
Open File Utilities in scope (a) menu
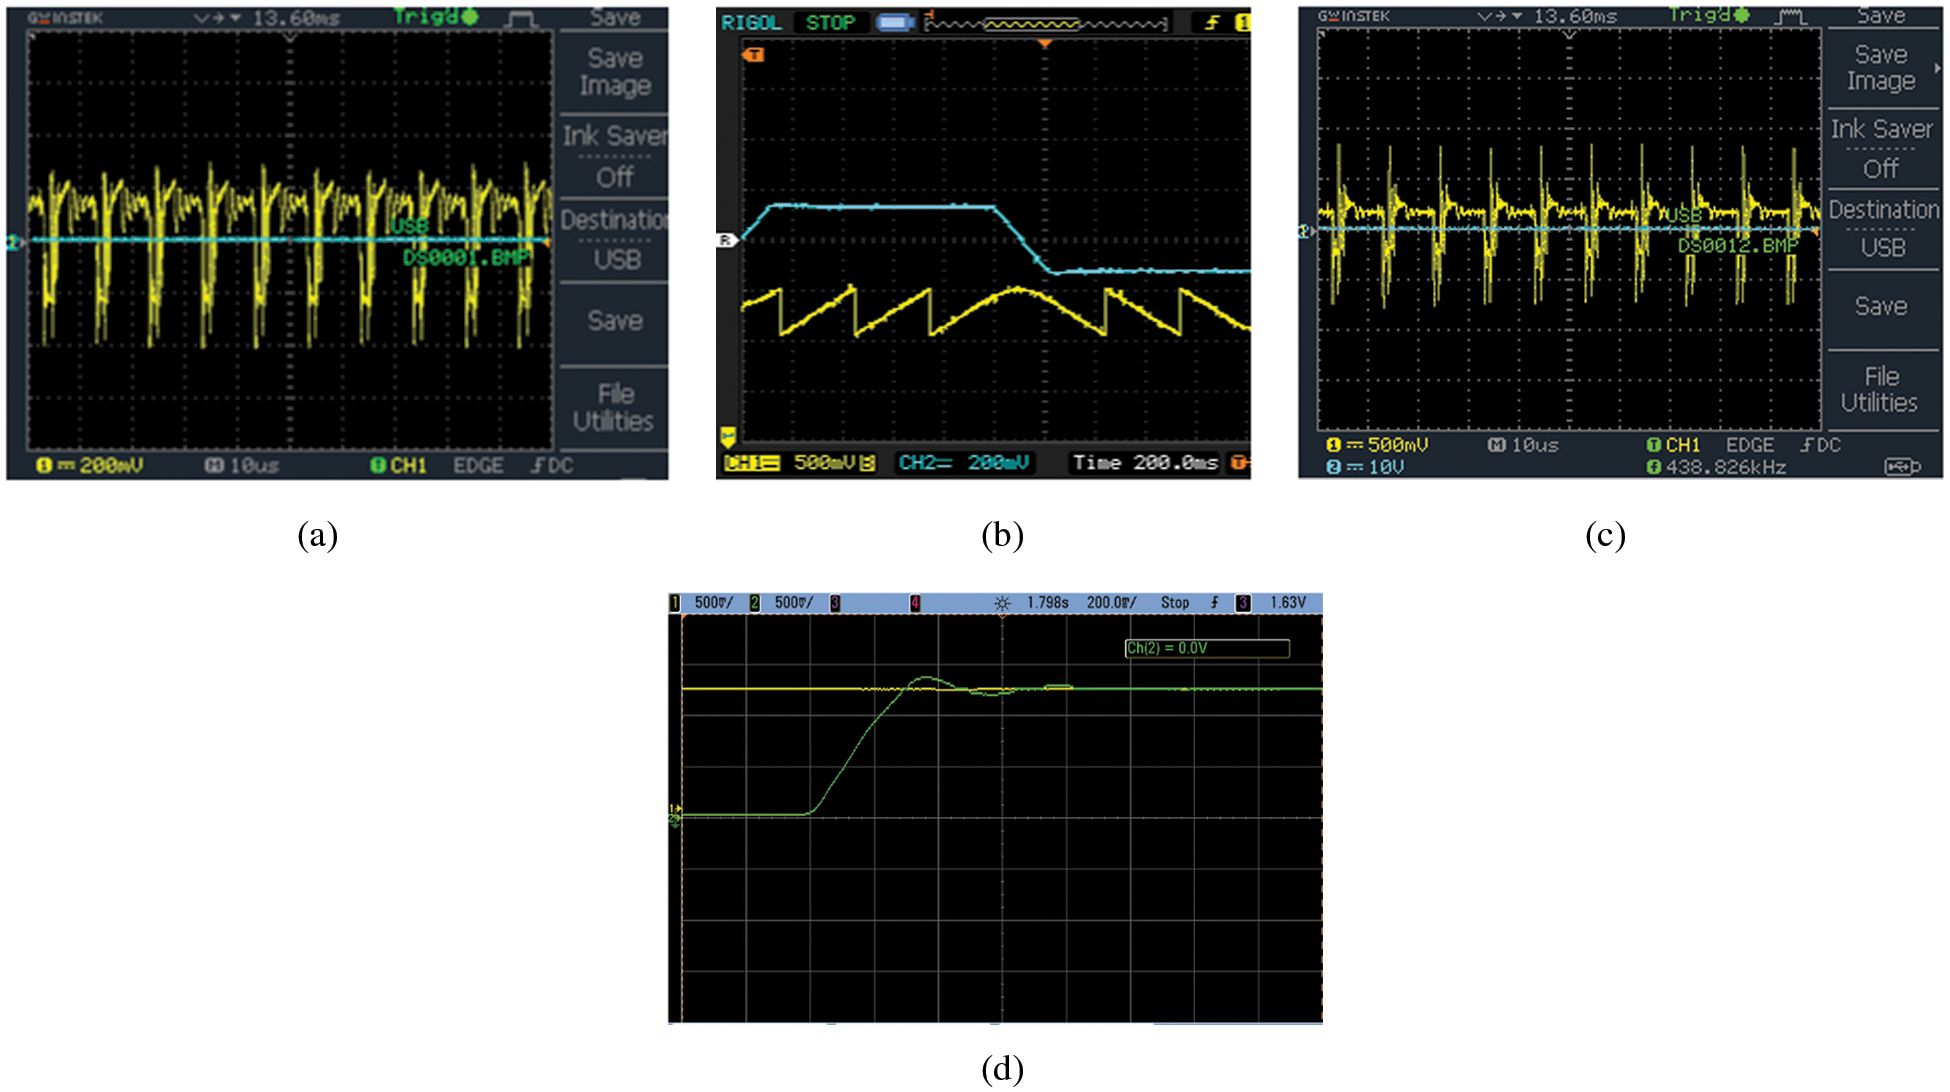coord(614,407)
